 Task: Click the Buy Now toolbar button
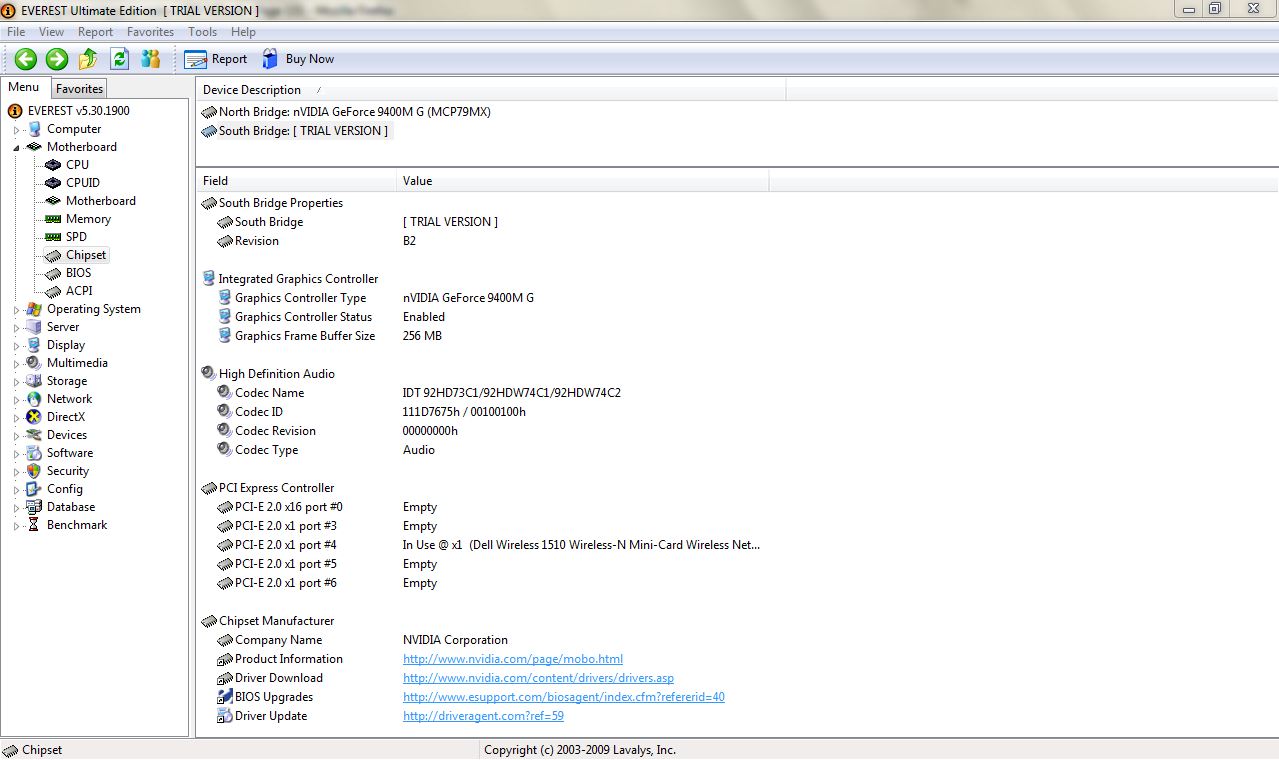point(298,59)
